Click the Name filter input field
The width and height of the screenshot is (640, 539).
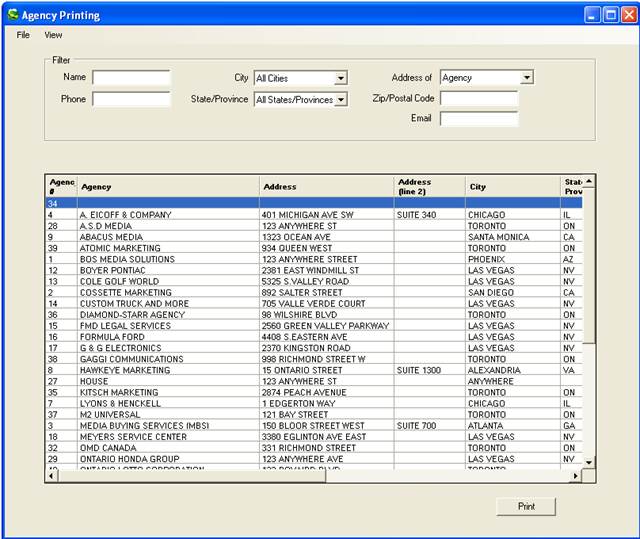[131, 78]
